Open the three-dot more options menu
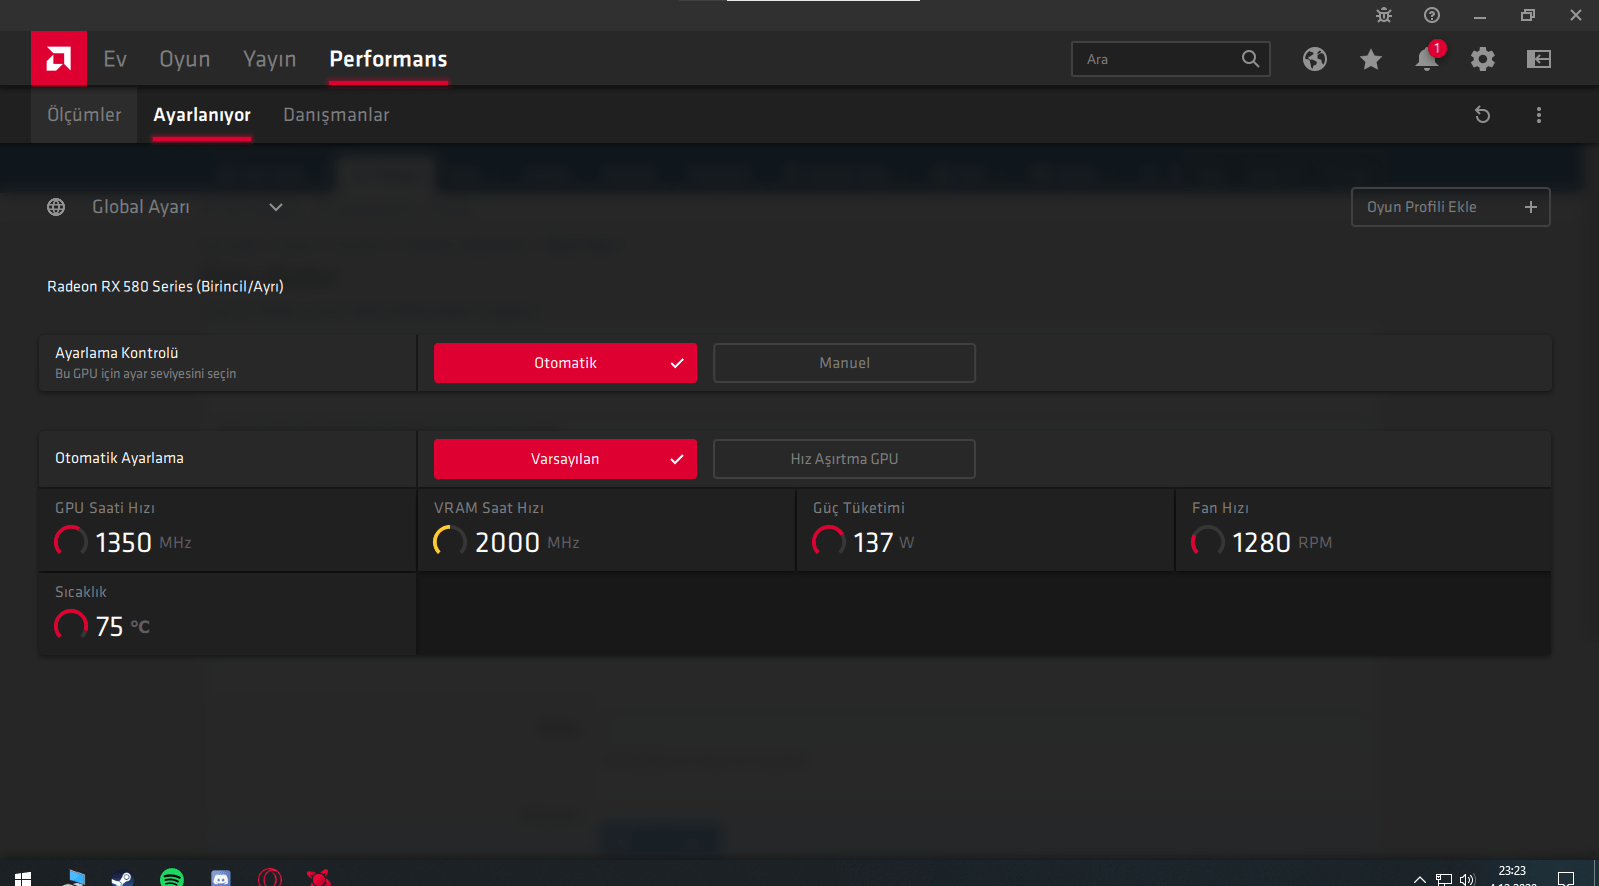The width and height of the screenshot is (1599, 886). pos(1539,115)
